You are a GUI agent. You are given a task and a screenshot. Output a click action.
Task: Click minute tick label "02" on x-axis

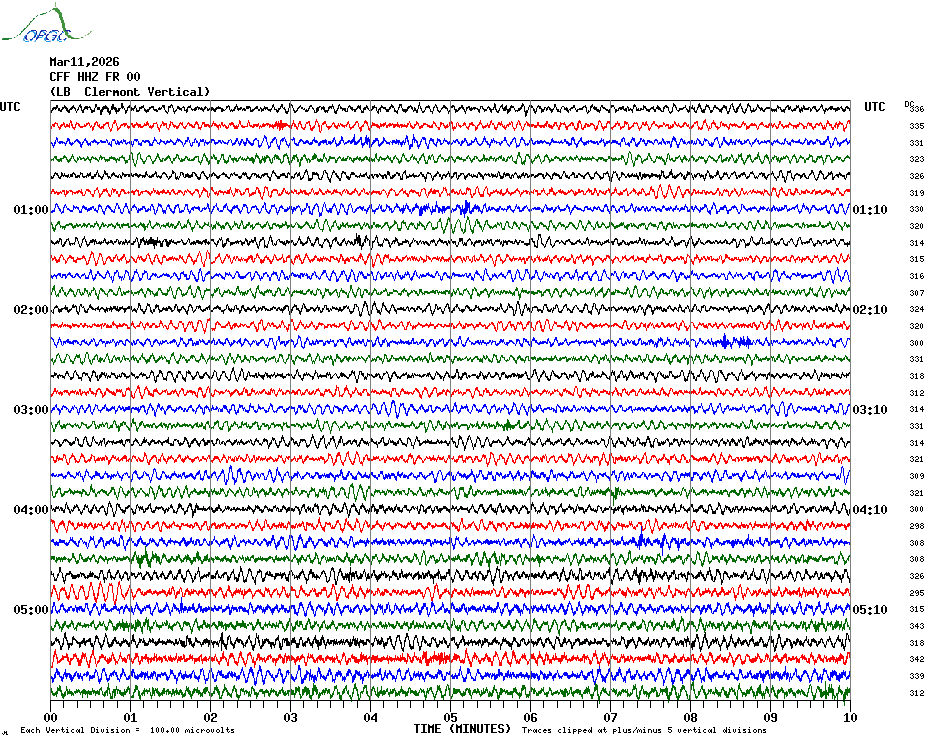point(211,718)
